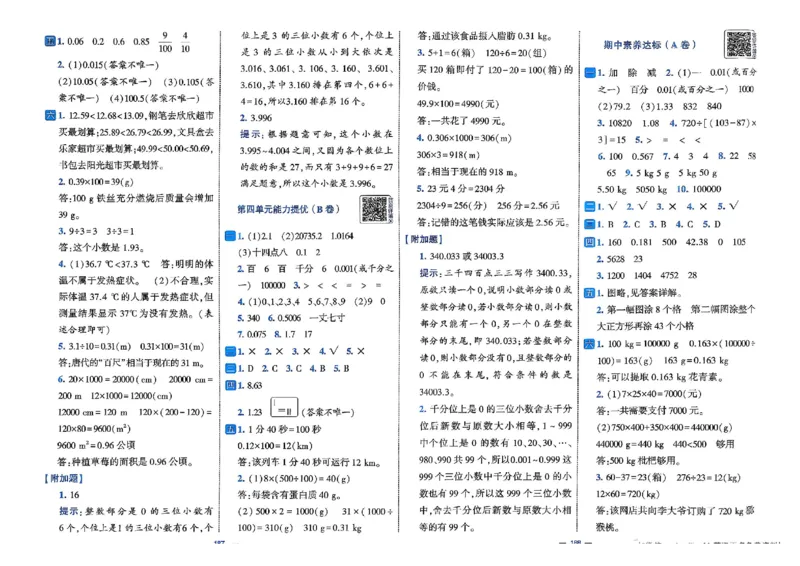Viewport: 800px width, 566px height.
Task: Click the answer '1. 340.033 或 34003.3'
Action: click(x=462, y=256)
